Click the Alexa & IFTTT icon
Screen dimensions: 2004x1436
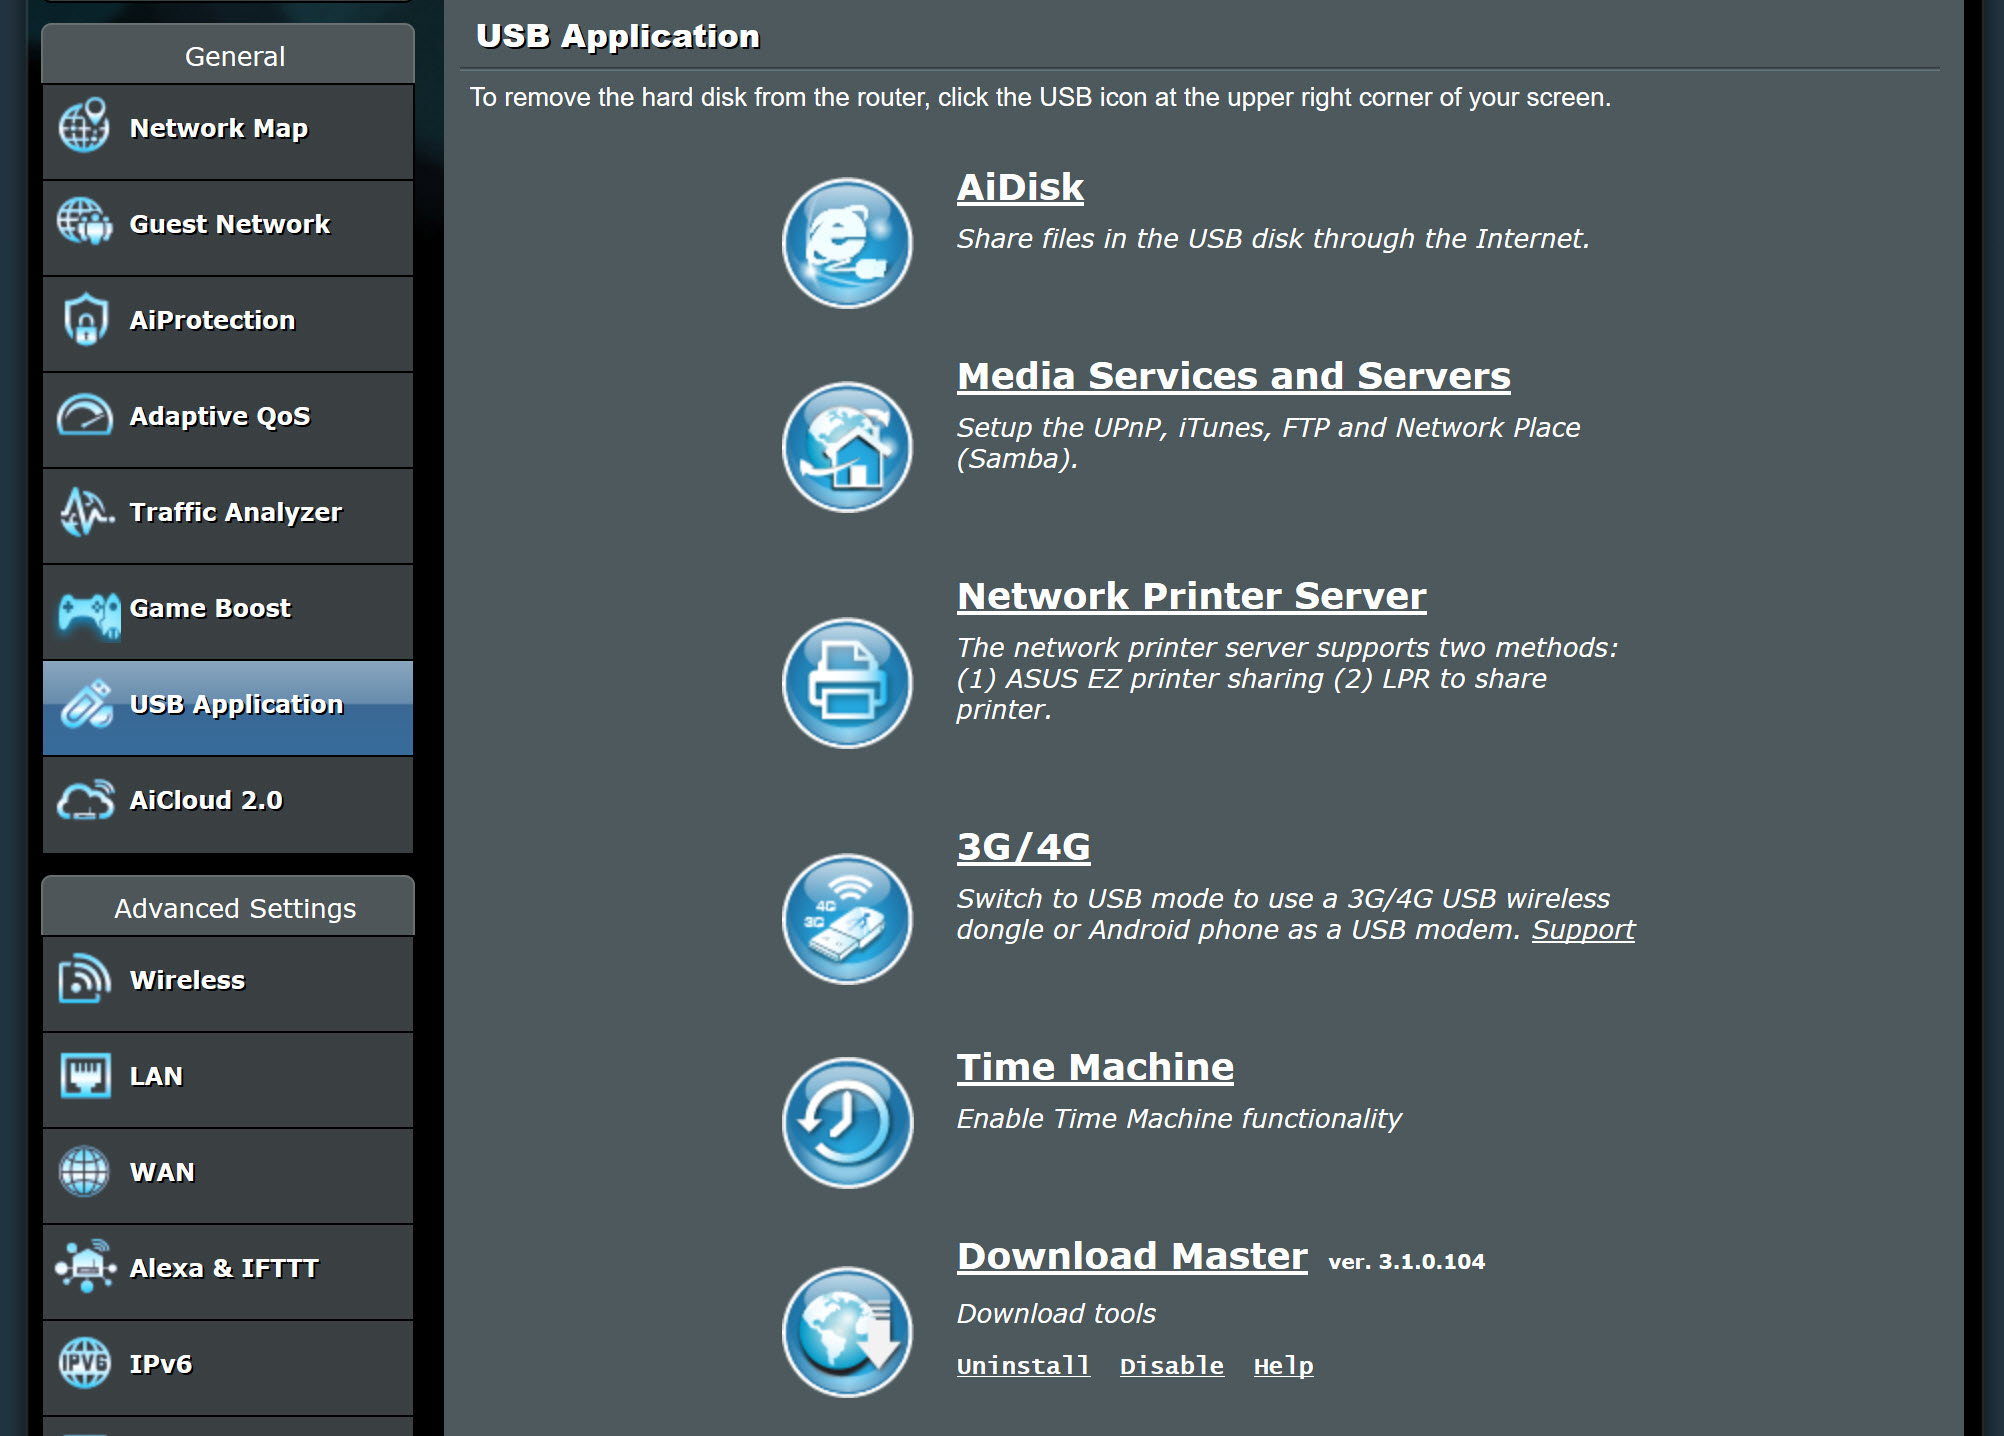[85, 1266]
